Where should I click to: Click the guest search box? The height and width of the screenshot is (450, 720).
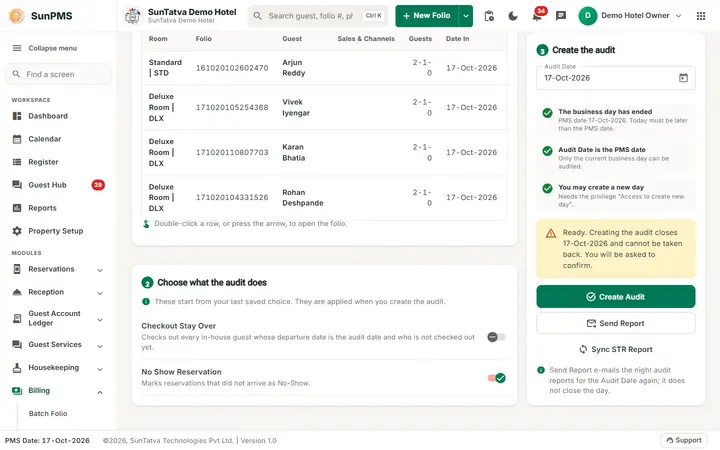(x=318, y=16)
